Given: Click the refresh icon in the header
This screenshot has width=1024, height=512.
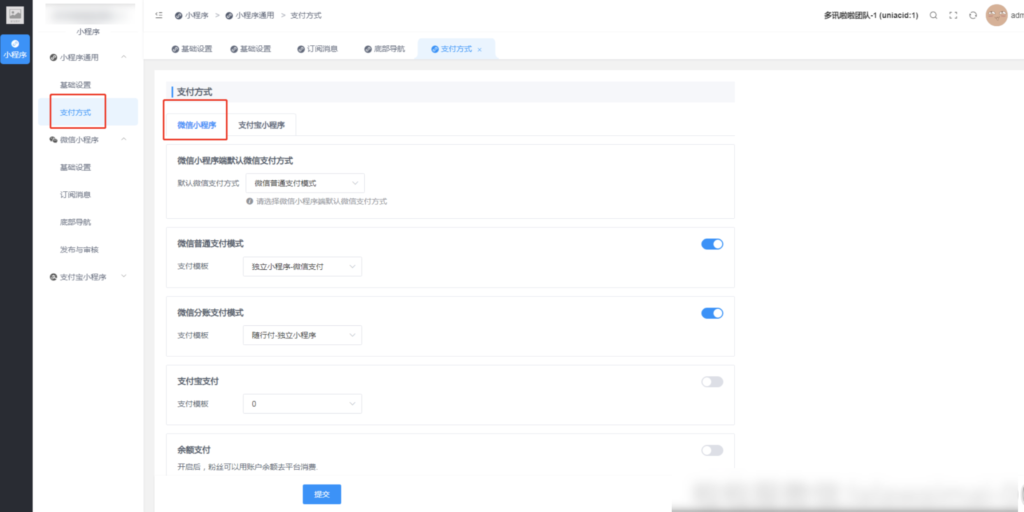Looking at the screenshot, I should coord(973,15).
